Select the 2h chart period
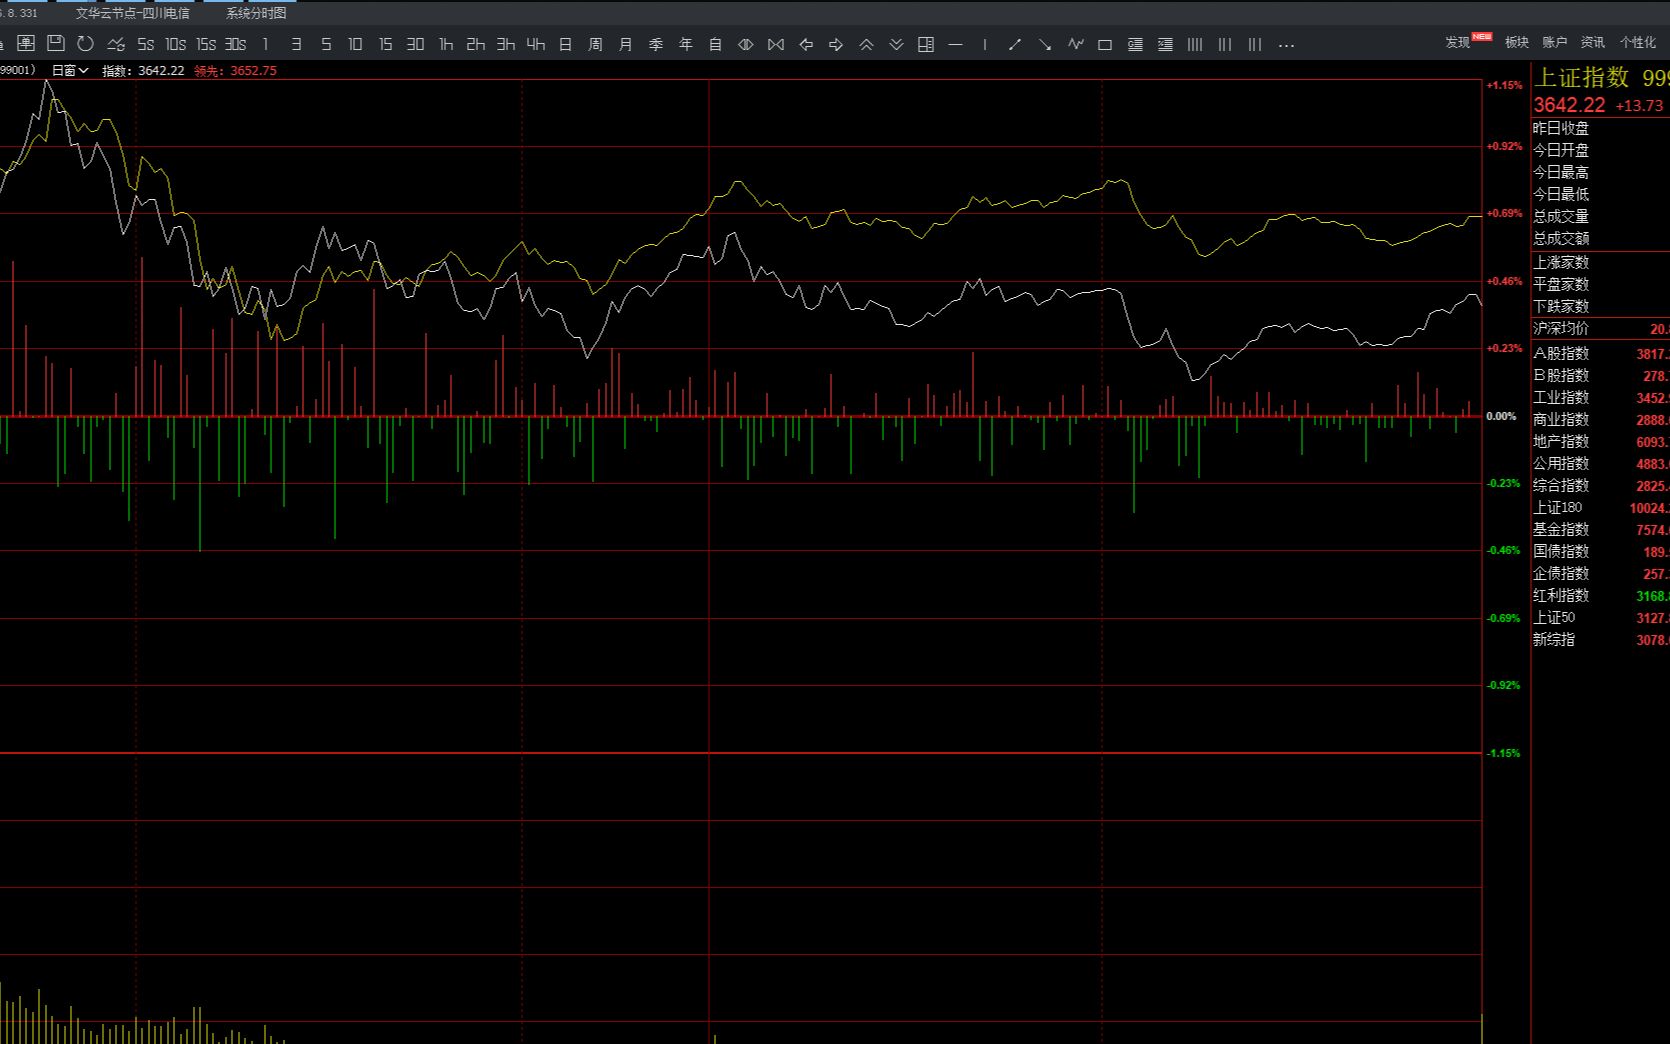The height and width of the screenshot is (1044, 1670). (476, 44)
